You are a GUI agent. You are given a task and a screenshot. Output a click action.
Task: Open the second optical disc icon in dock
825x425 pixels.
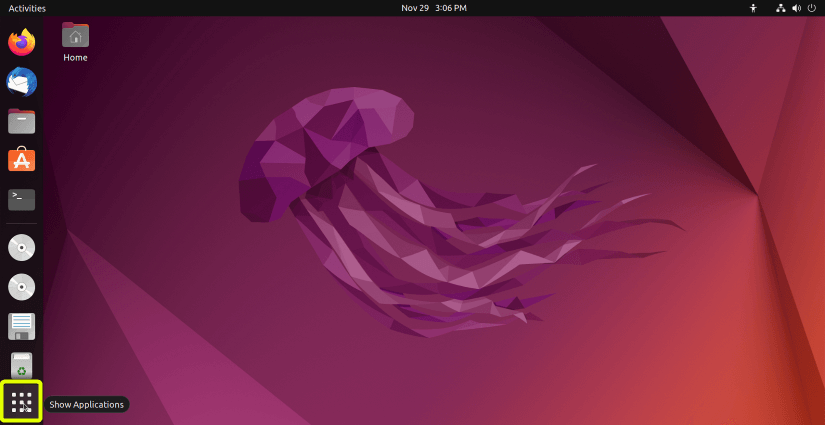(x=22, y=287)
